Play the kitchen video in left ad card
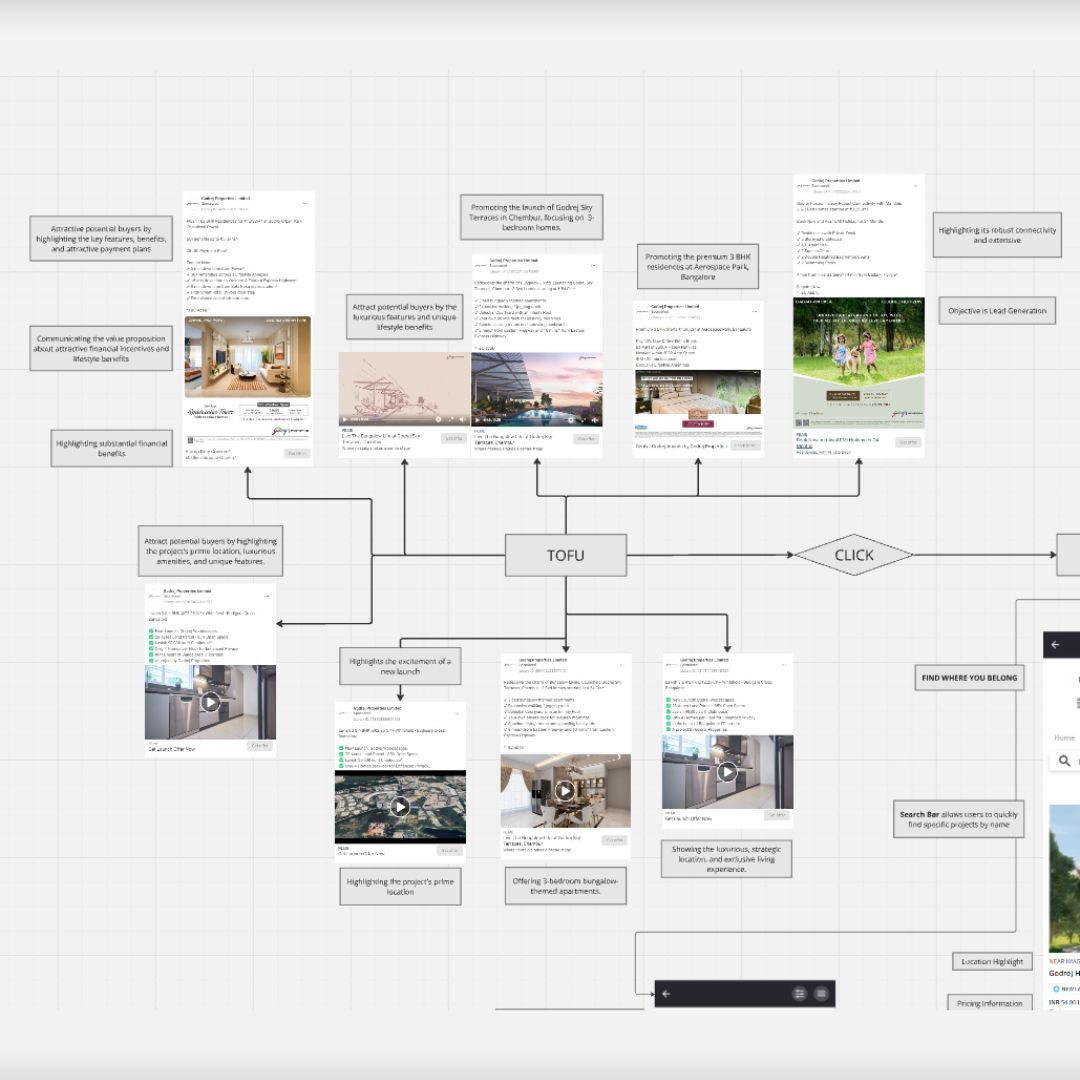1080x1080 pixels. coord(210,702)
